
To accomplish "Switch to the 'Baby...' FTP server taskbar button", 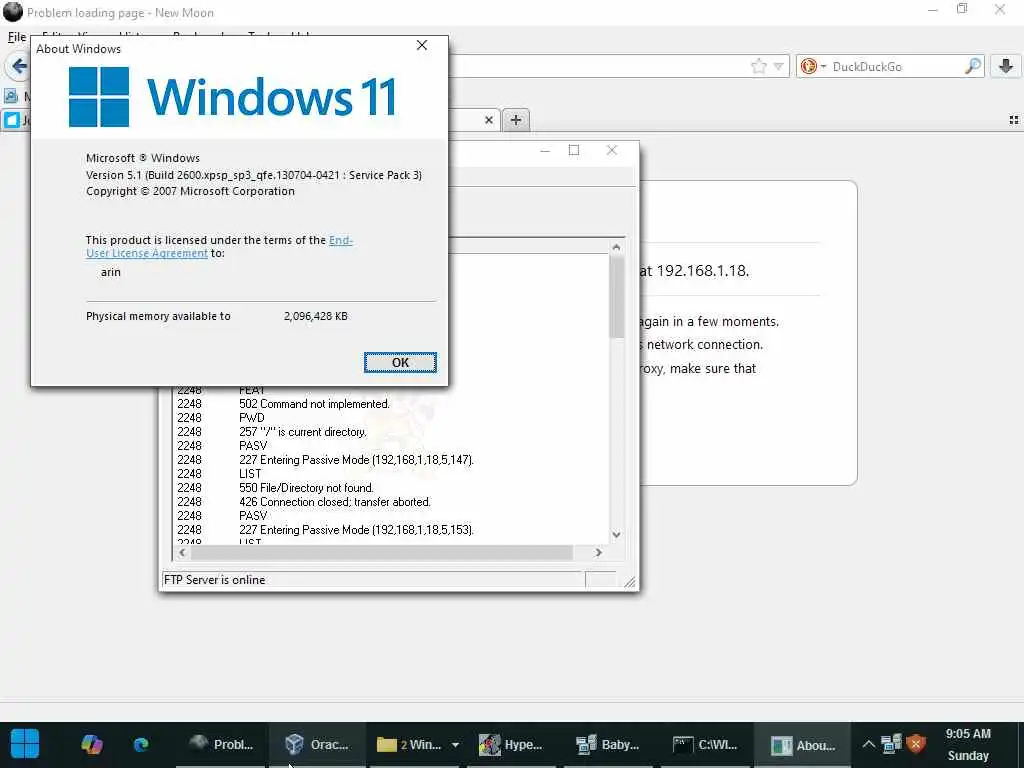I will point(608,744).
